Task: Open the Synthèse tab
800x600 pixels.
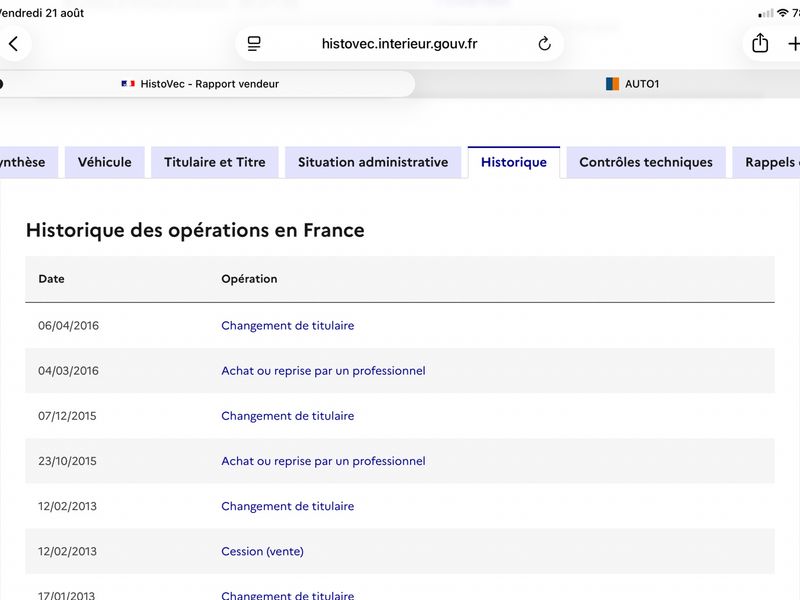Action: coord(28,162)
